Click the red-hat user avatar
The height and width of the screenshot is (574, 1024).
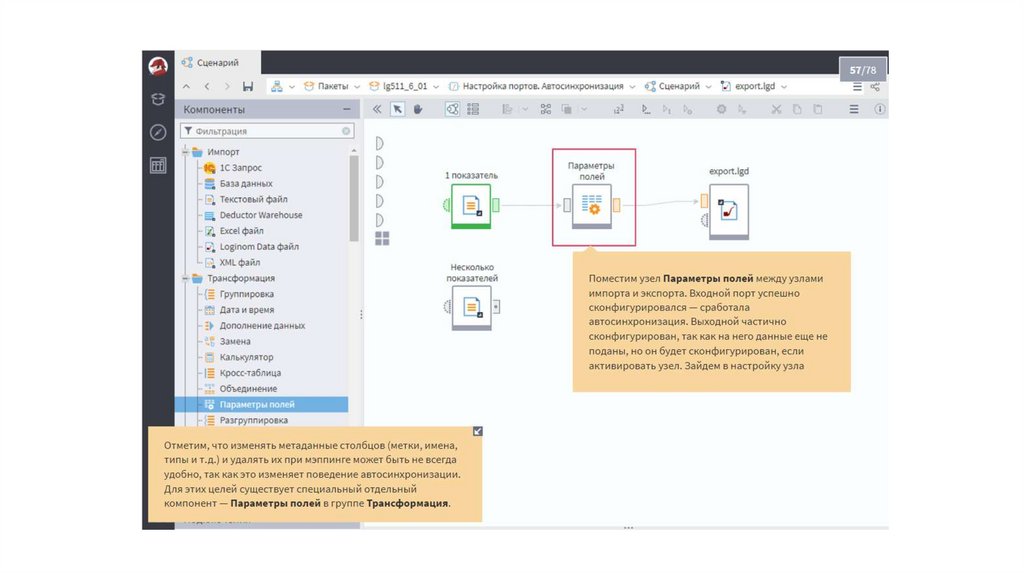(x=158, y=66)
